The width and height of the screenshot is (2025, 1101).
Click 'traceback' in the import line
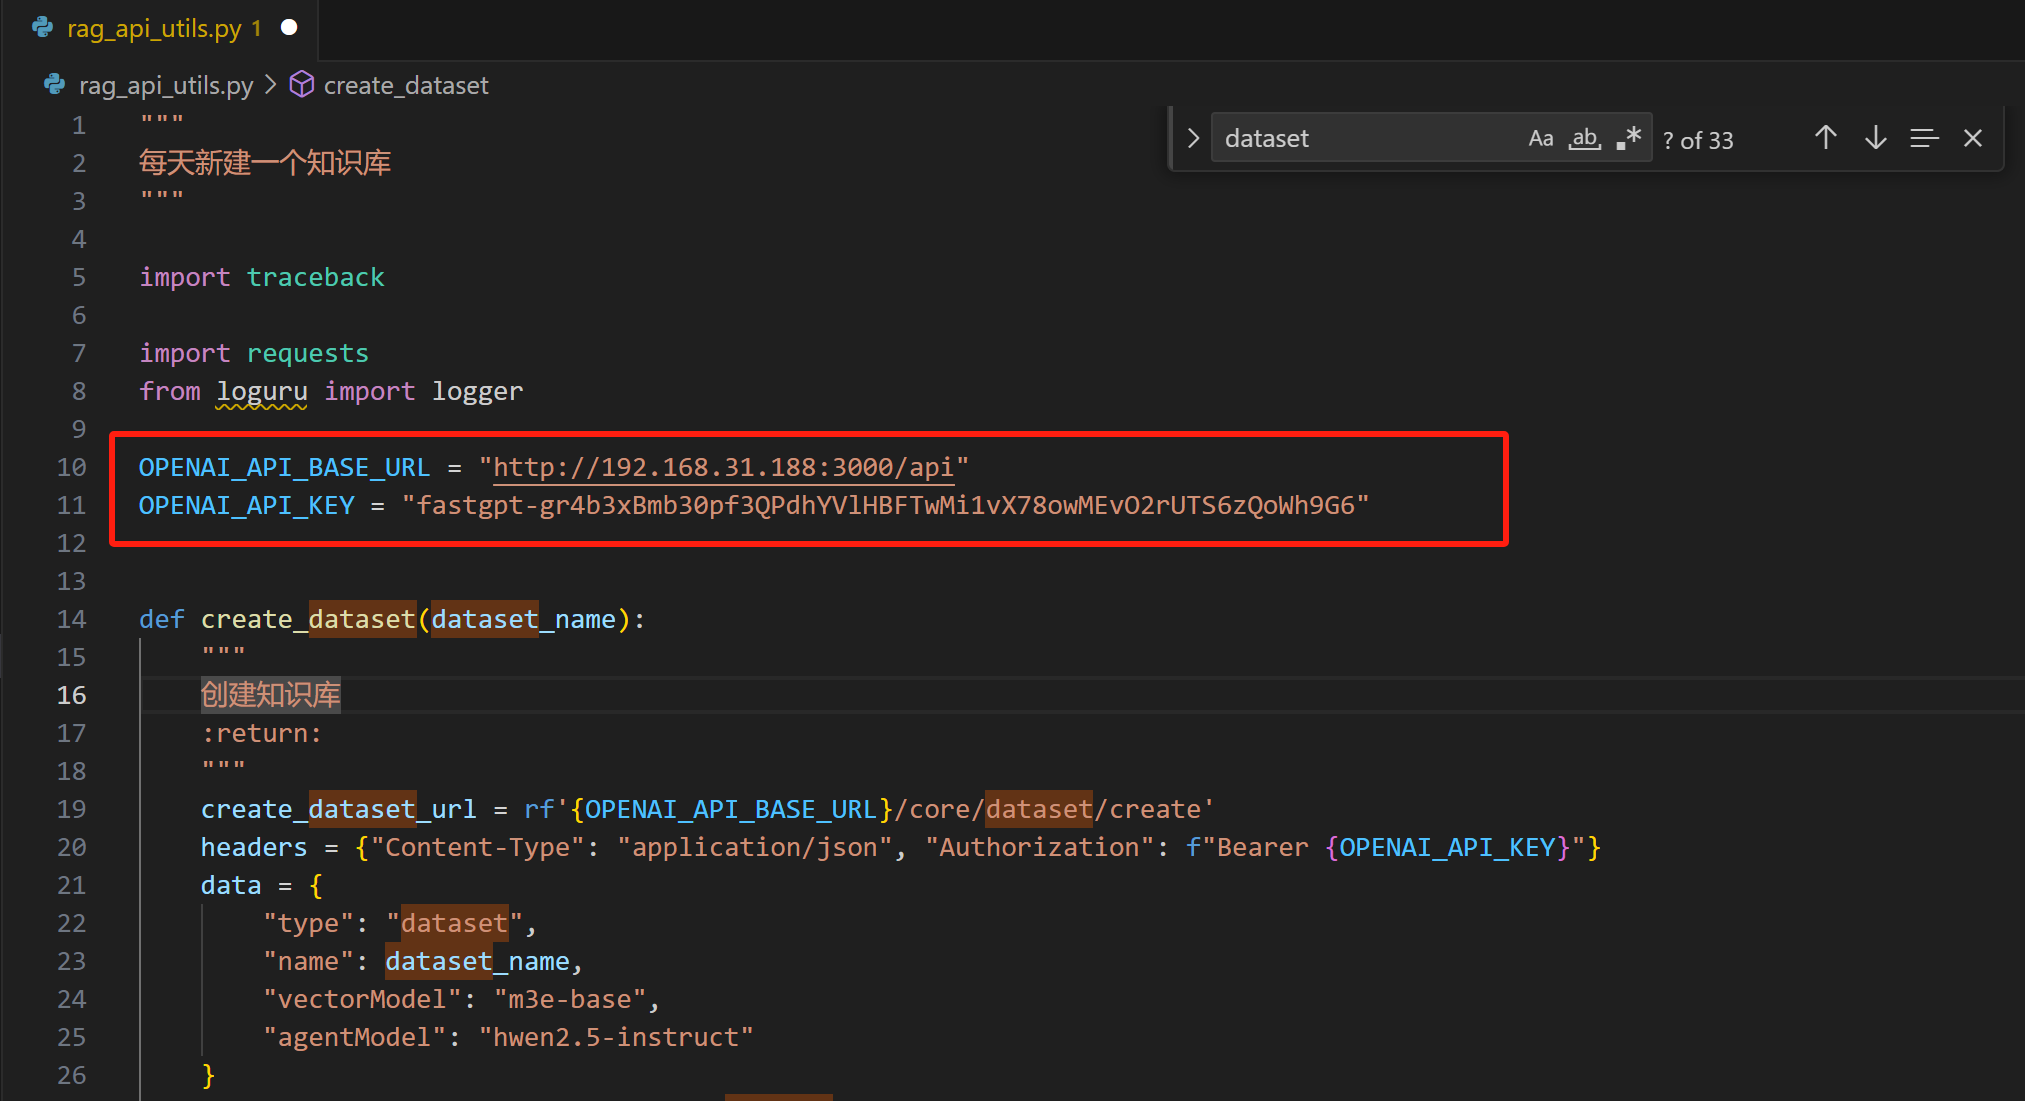pyautogui.click(x=315, y=277)
